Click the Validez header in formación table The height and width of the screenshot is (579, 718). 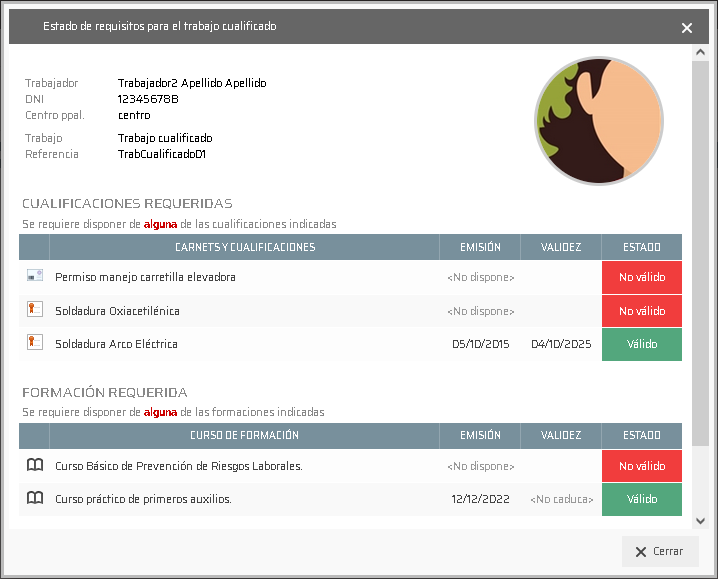coord(561,435)
